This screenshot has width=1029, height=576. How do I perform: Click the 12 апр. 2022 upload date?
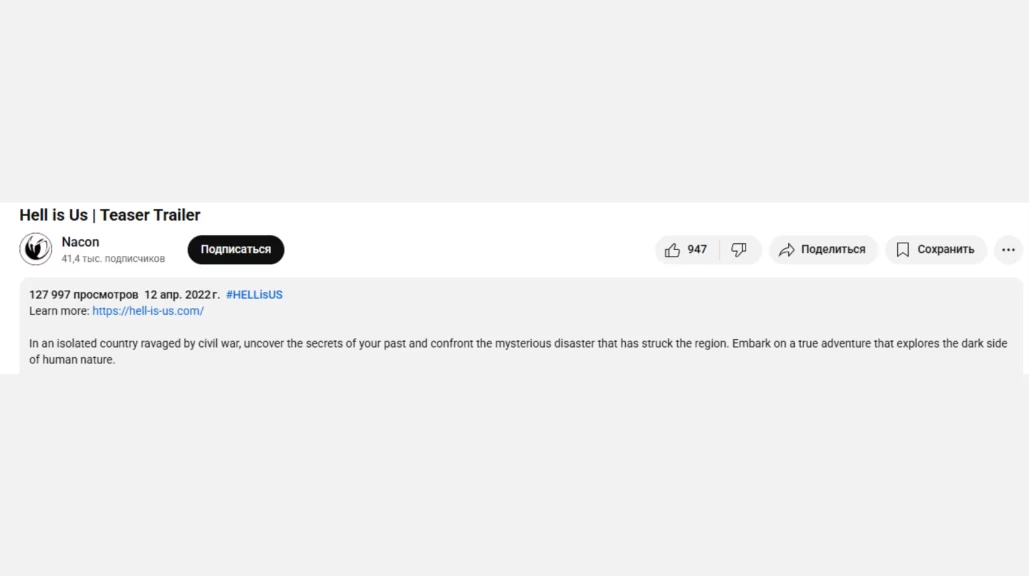click(x=181, y=295)
